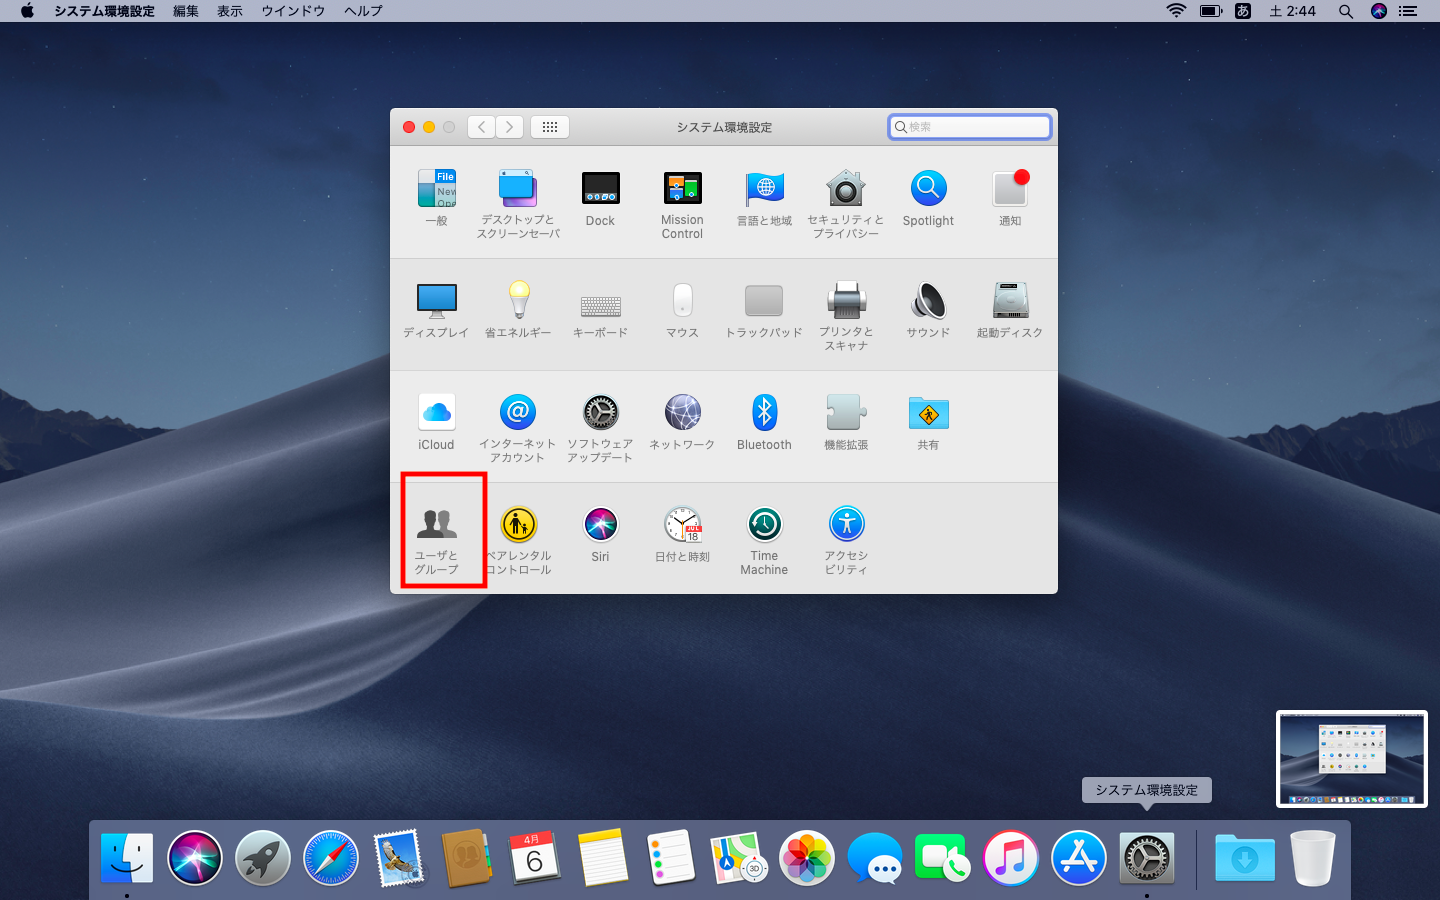Click the battery status icon
This screenshot has width=1440, height=900.
(1211, 11)
